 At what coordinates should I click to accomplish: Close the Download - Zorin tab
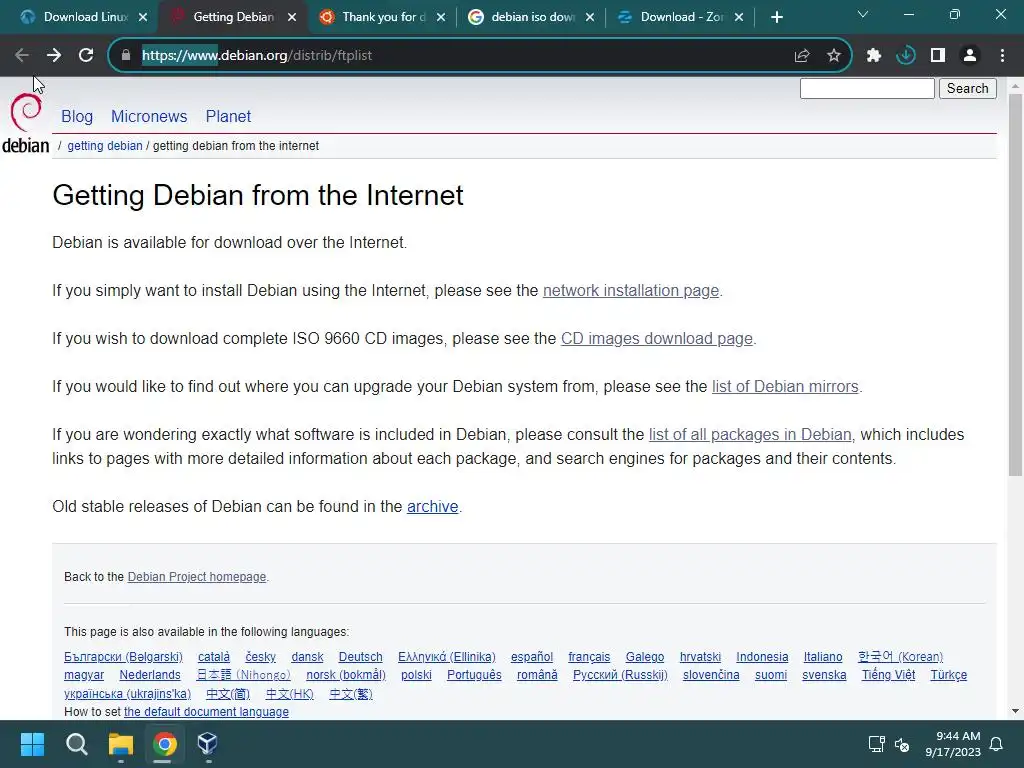point(739,17)
